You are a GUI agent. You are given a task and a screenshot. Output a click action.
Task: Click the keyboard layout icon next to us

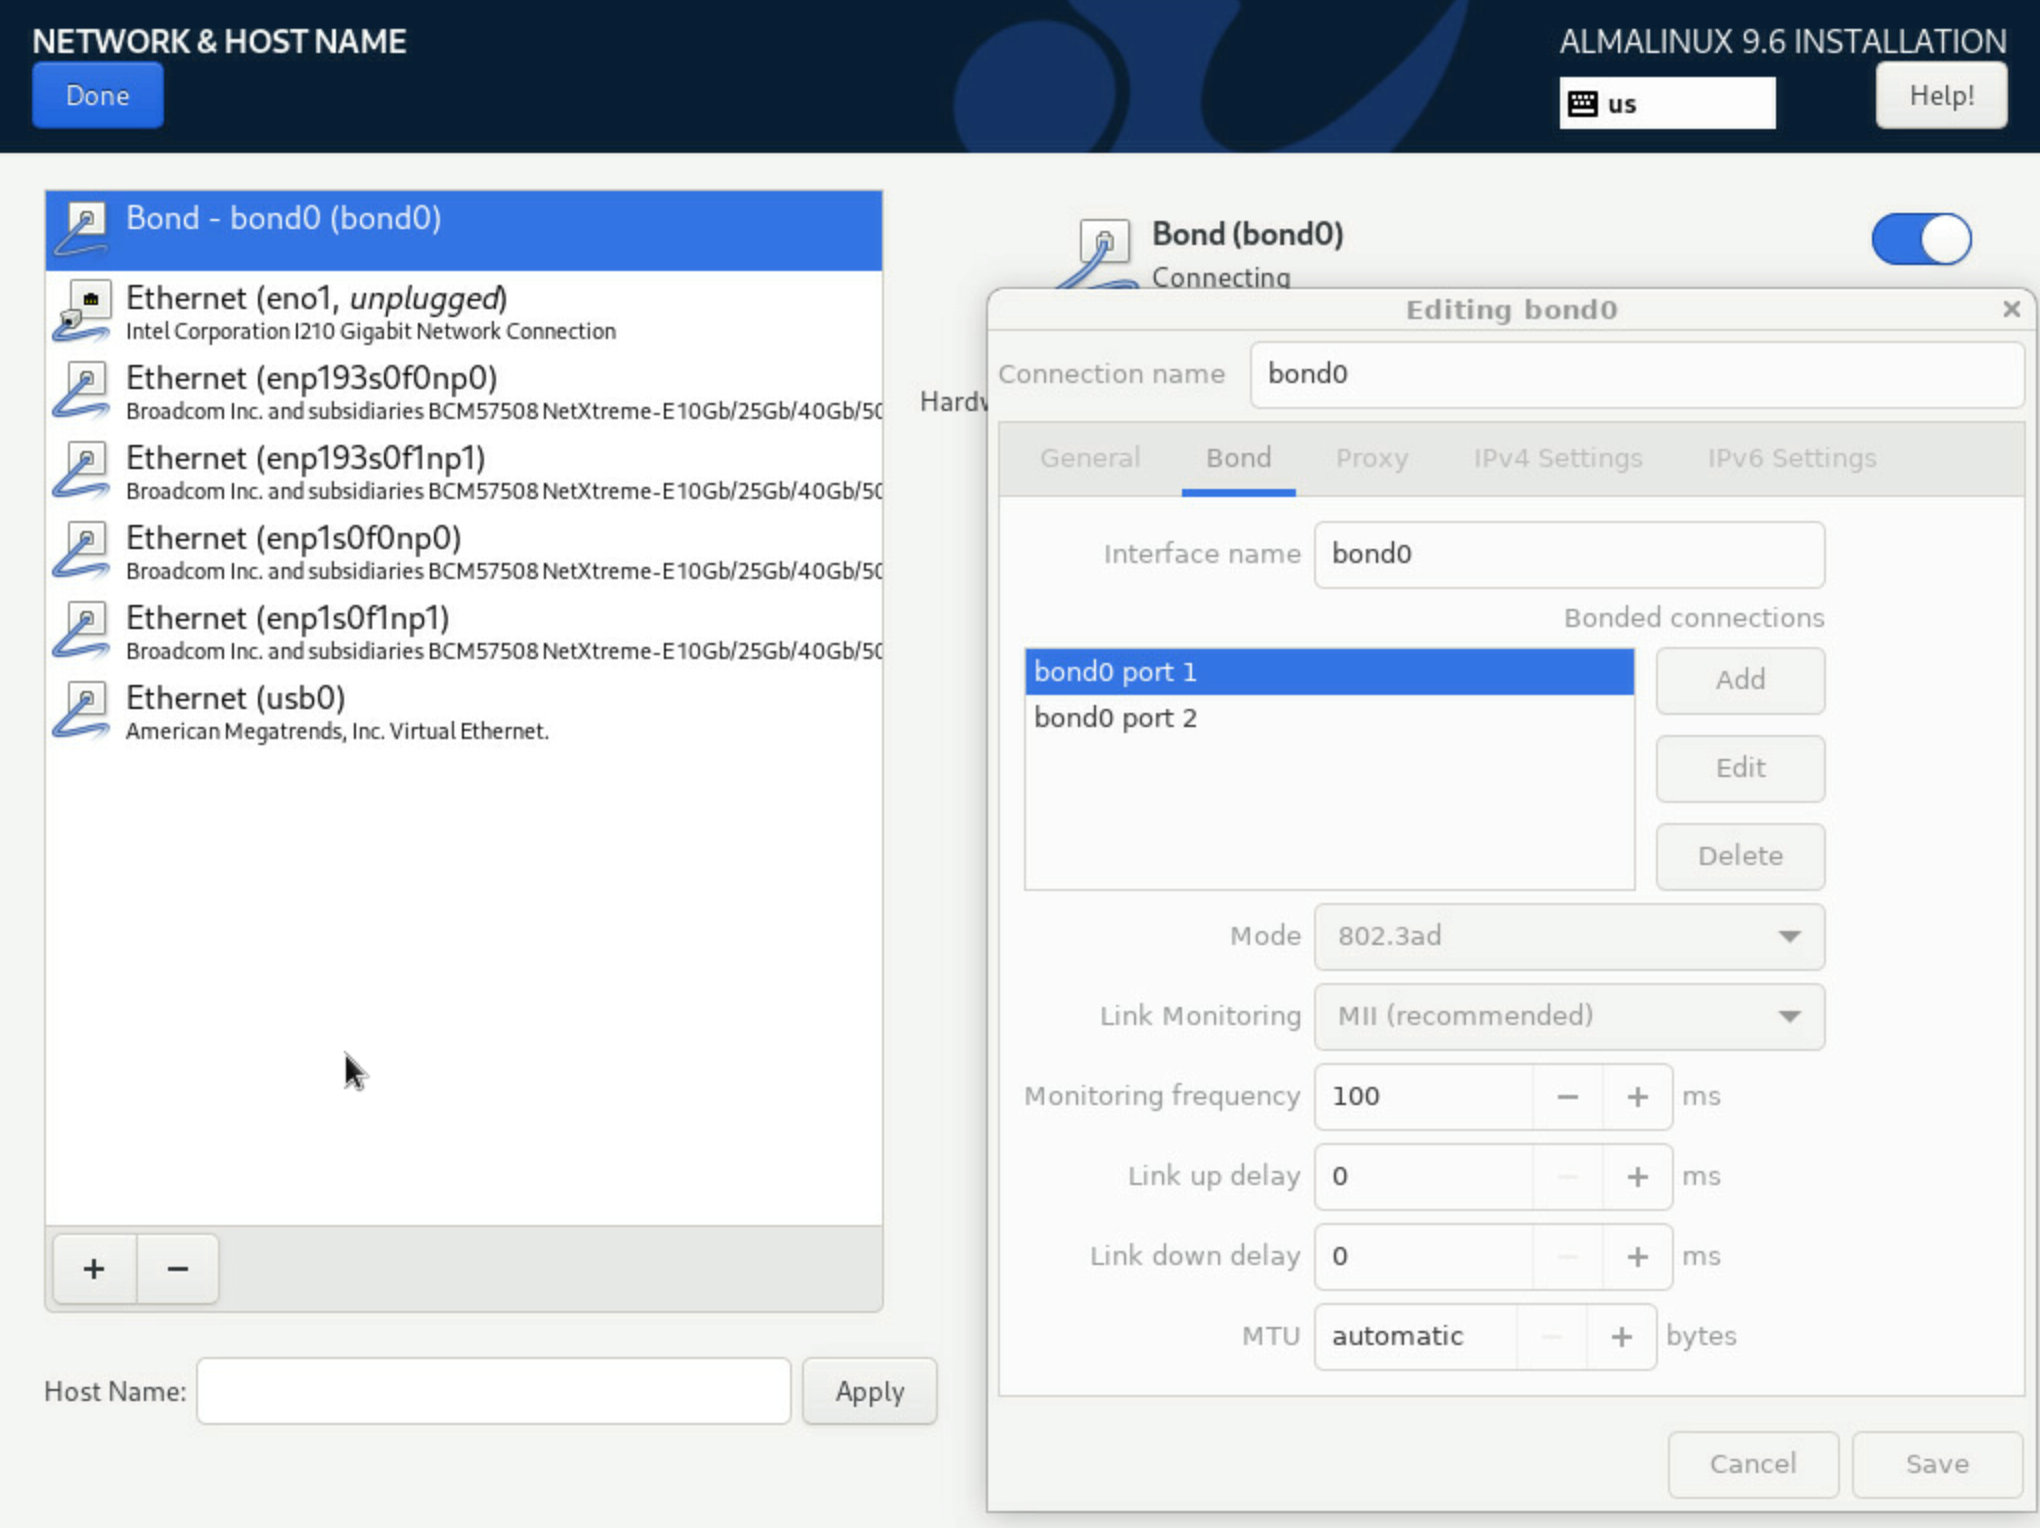click(1583, 104)
